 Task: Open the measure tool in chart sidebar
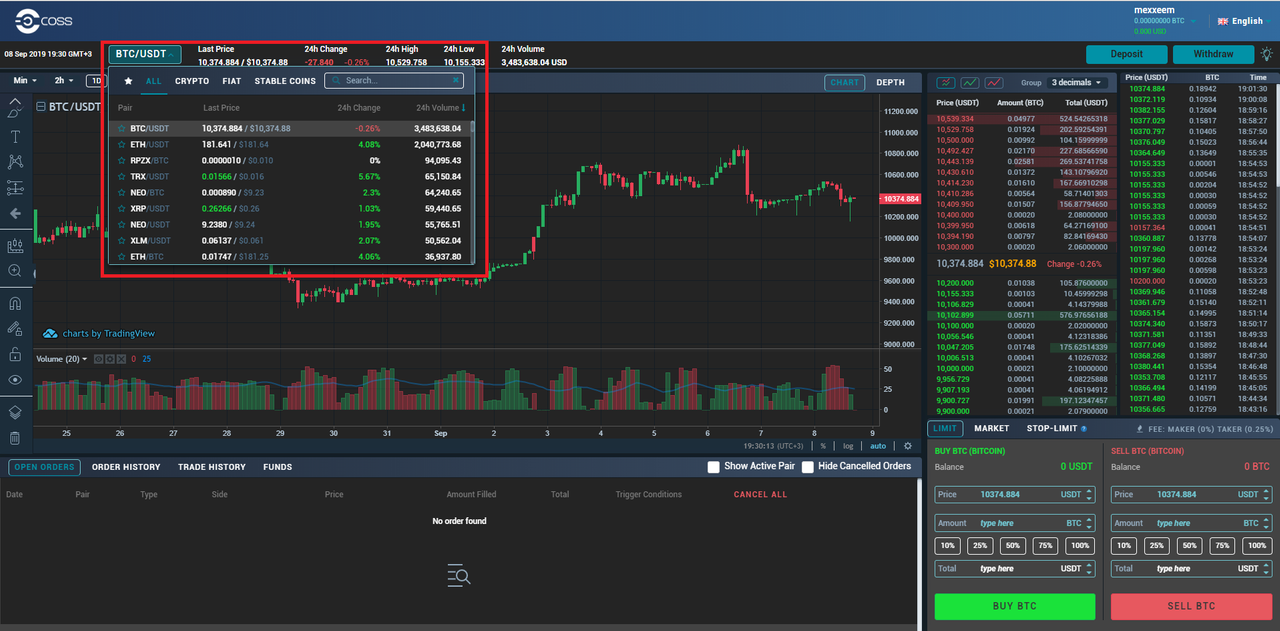tap(15, 245)
